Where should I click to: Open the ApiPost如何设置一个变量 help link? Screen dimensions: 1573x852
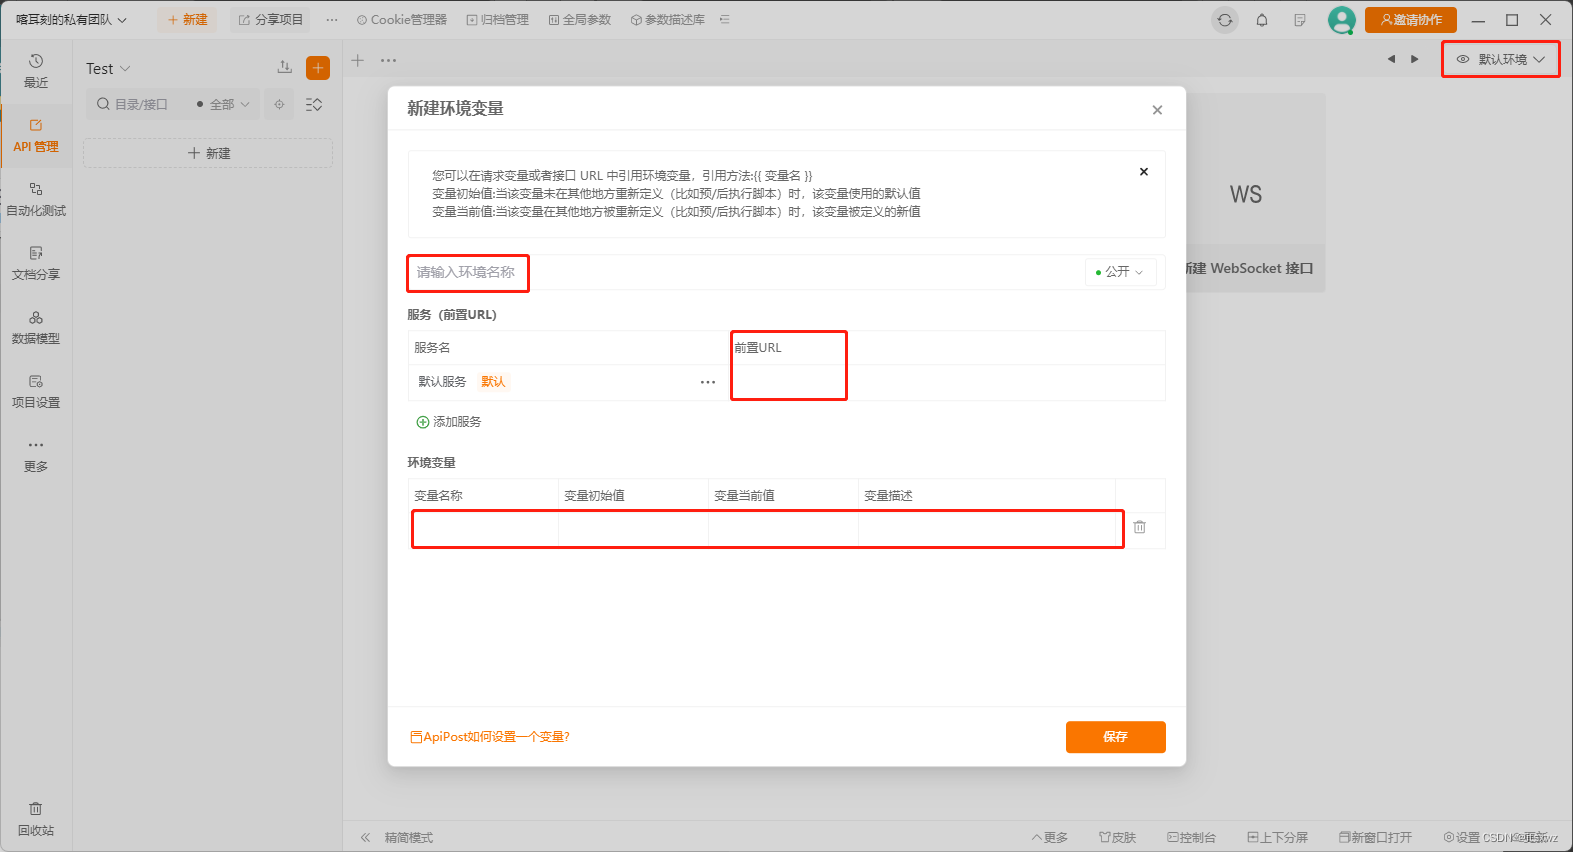tap(490, 737)
